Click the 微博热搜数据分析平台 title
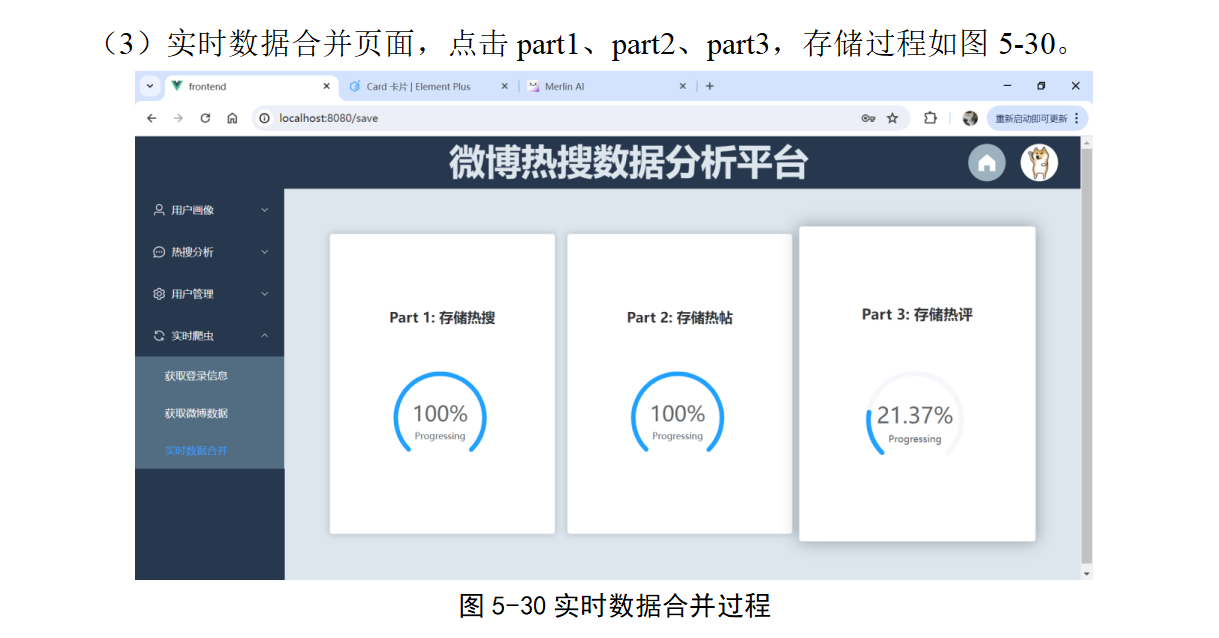This screenshot has height=638, width=1219. click(628, 163)
